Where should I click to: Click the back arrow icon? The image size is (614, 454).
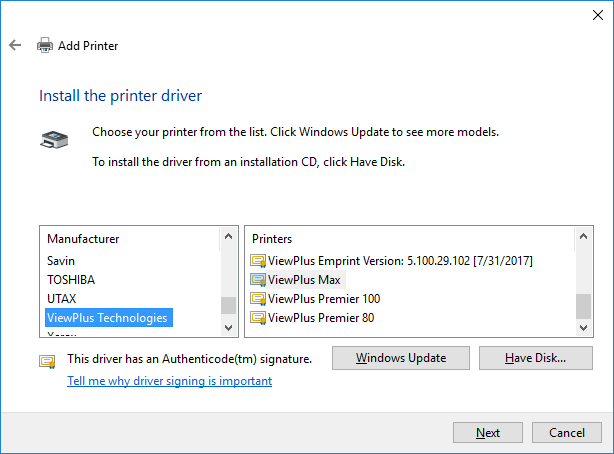[x=15, y=45]
